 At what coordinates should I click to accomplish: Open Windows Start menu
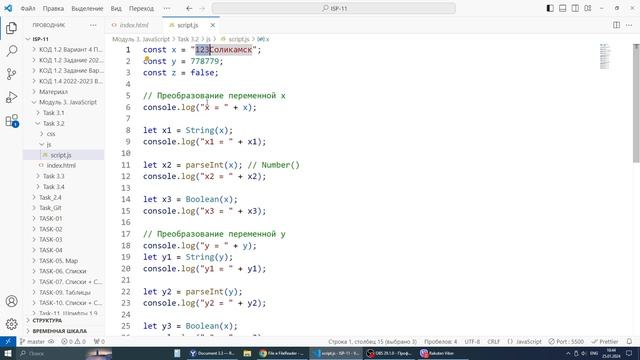point(8,353)
